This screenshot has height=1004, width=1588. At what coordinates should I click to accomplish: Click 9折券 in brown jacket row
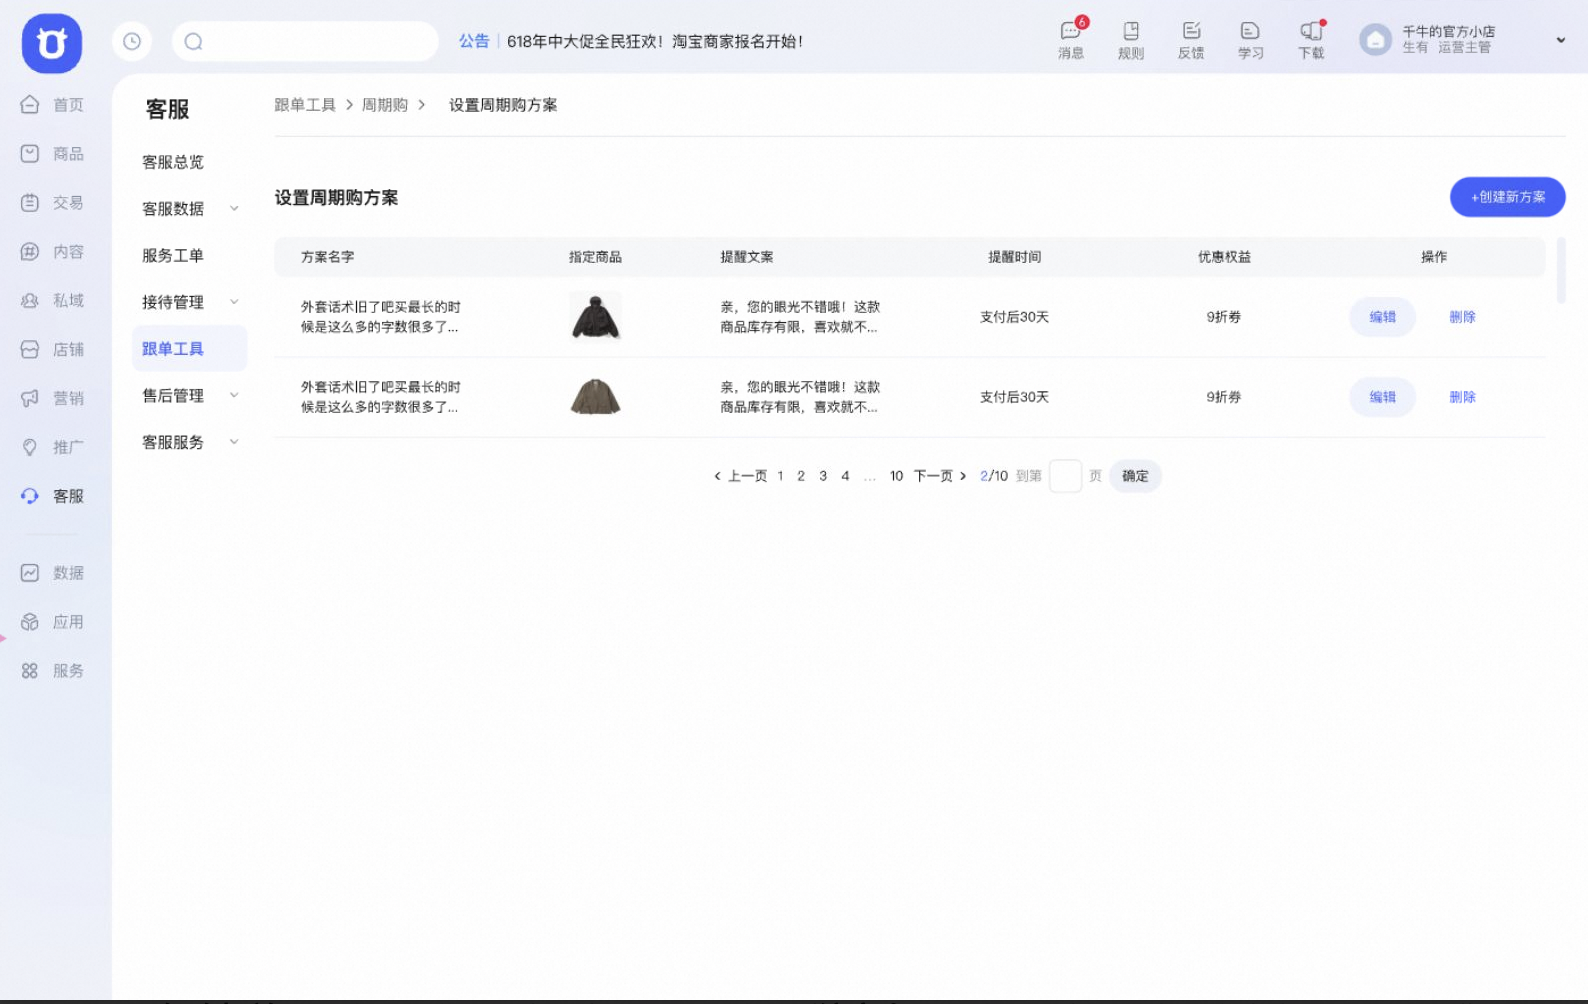[x=1224, y=397]
